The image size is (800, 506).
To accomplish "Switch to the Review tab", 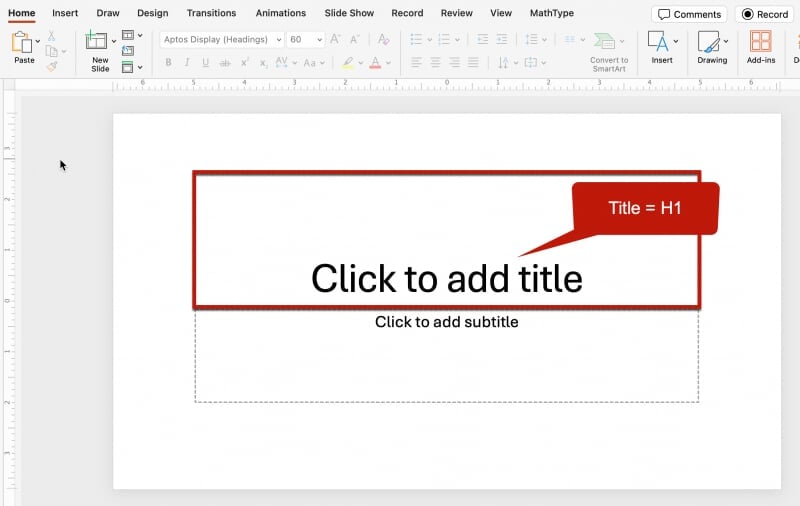I will [457, 13].
